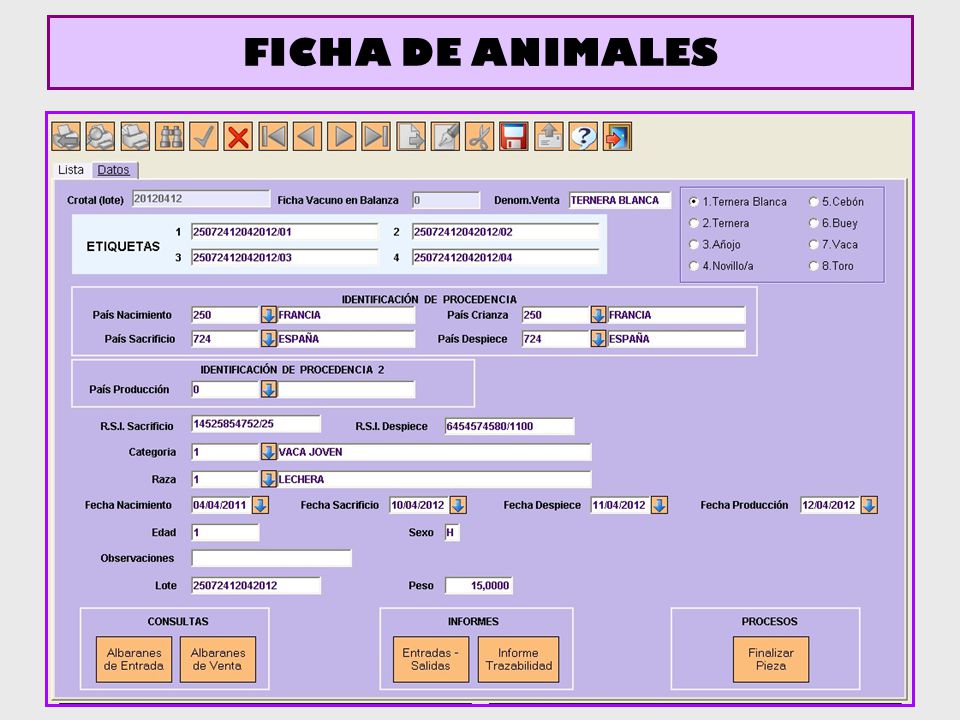This screenshot has height=720, width=960.
Task: Open Raza dropdown arrow
Action: pyautogui.click(x=268, y=479)
